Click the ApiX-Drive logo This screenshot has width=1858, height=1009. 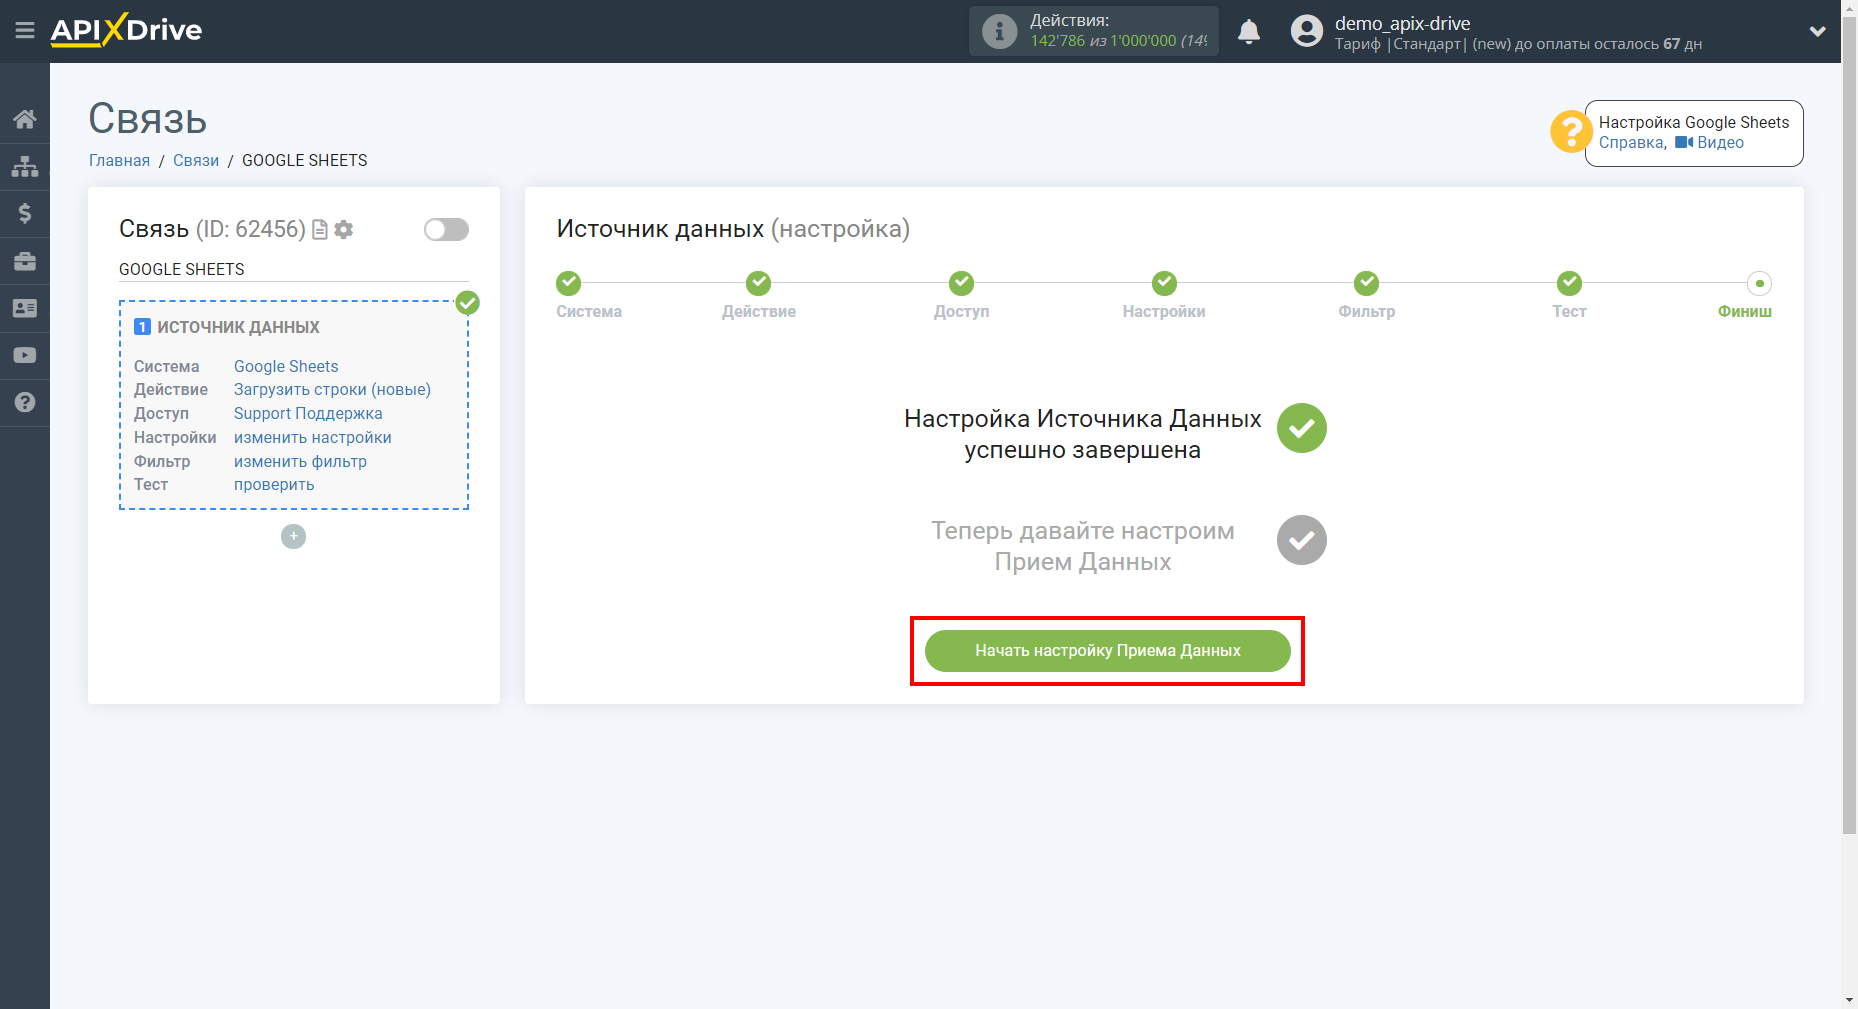click(126, 30)
